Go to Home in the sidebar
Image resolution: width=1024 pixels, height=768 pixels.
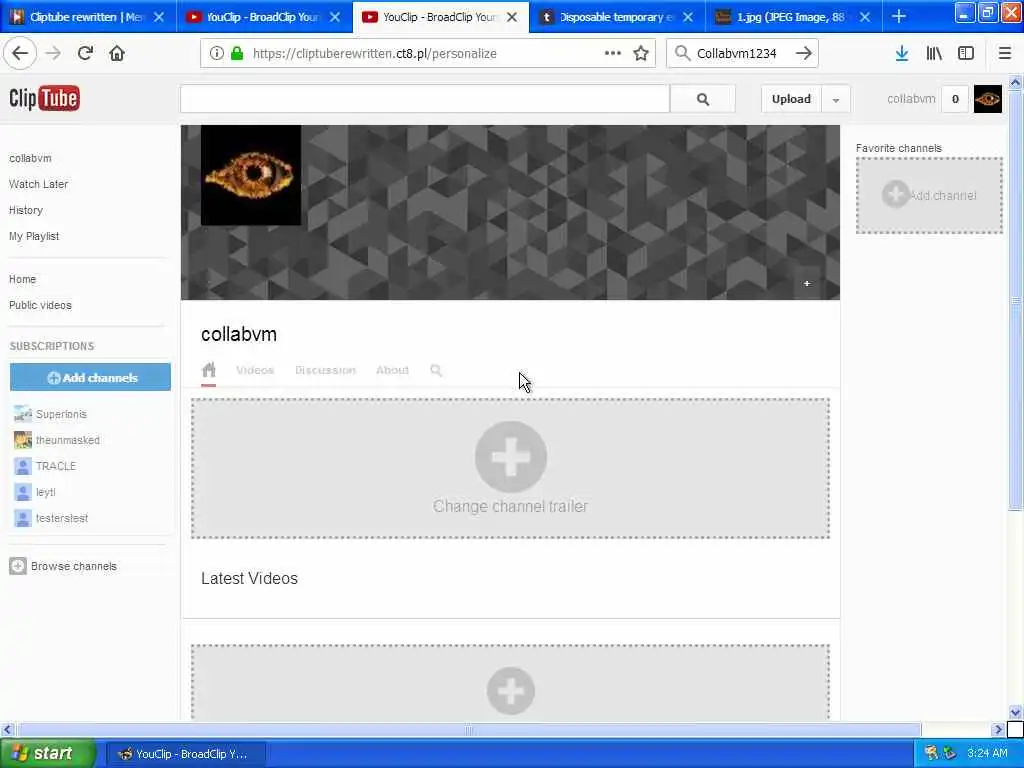tap(22, 279)
